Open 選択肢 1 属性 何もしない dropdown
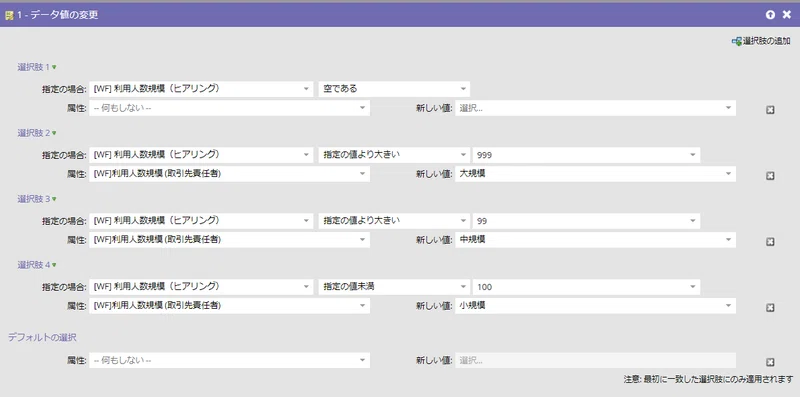The image size is (800, 397). [229, 108]
